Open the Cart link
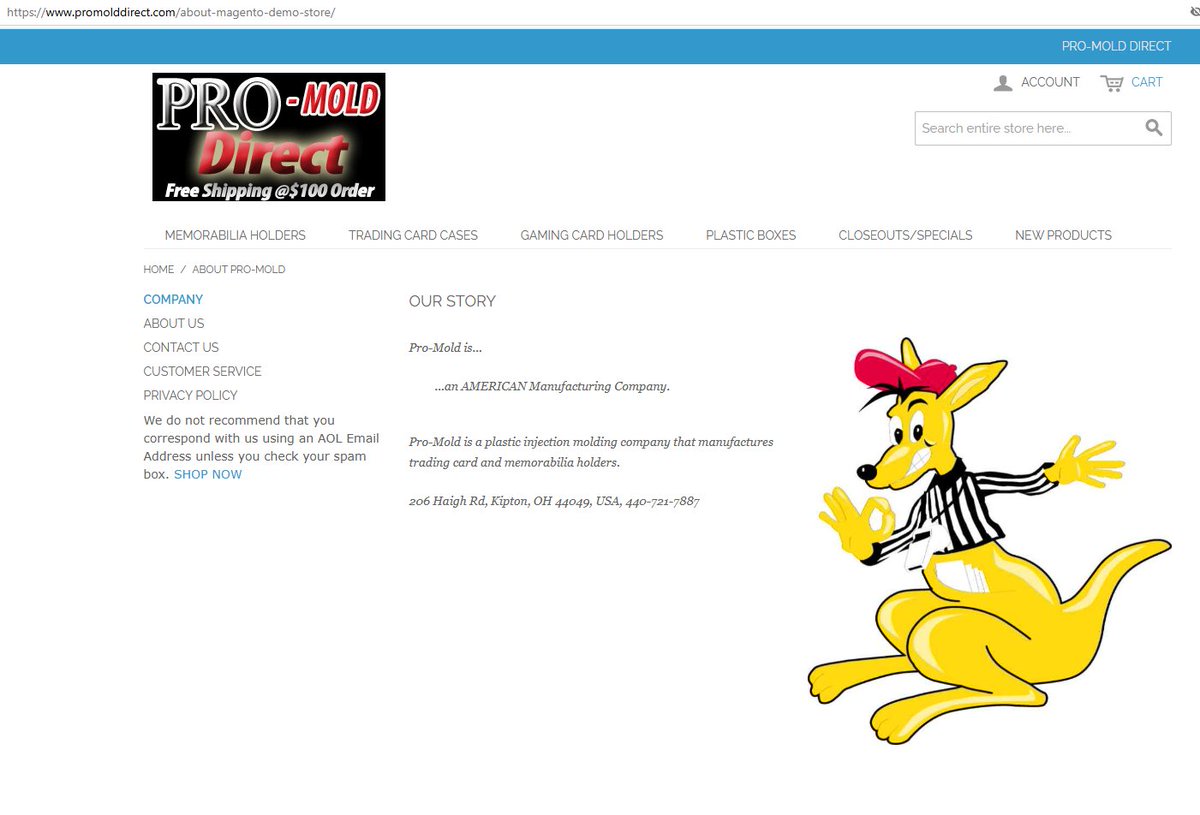Viewport: 1200px width, 815px height. pos(1147,82)
